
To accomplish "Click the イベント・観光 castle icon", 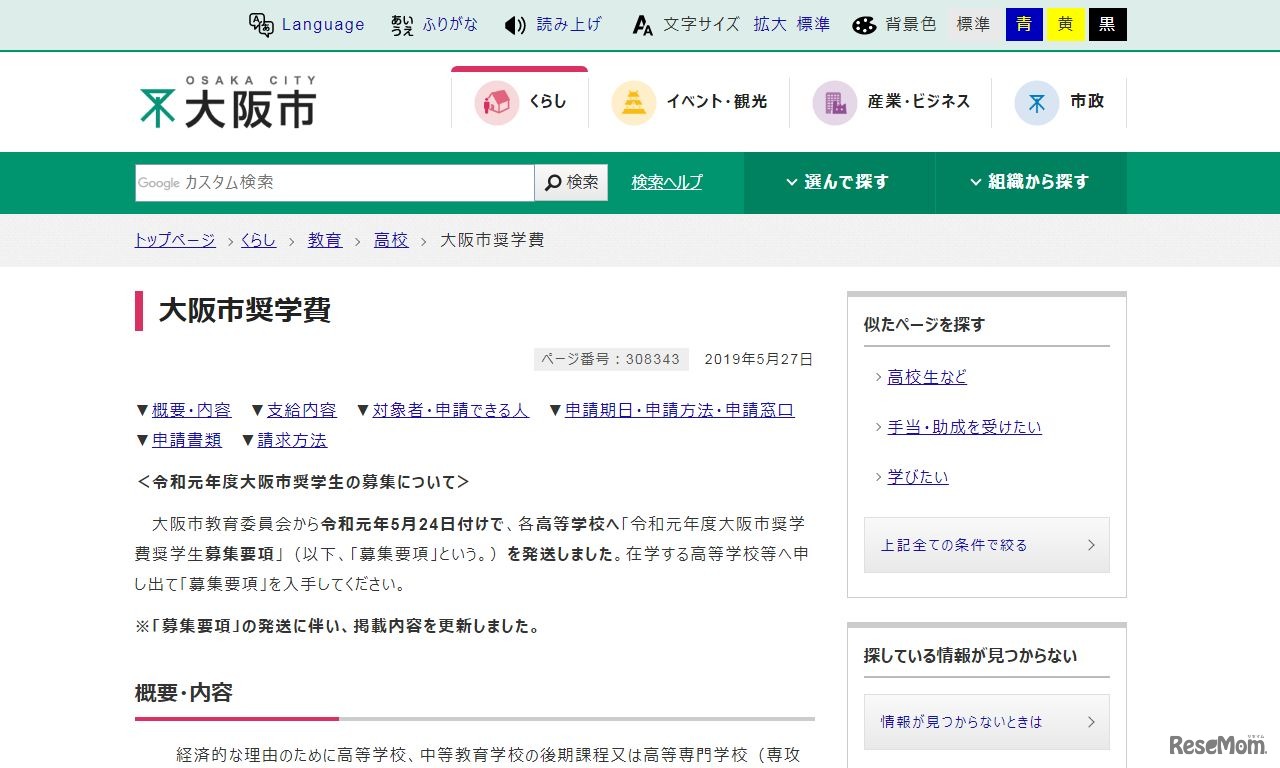I will pyautogui.click(x=633, y=101).
